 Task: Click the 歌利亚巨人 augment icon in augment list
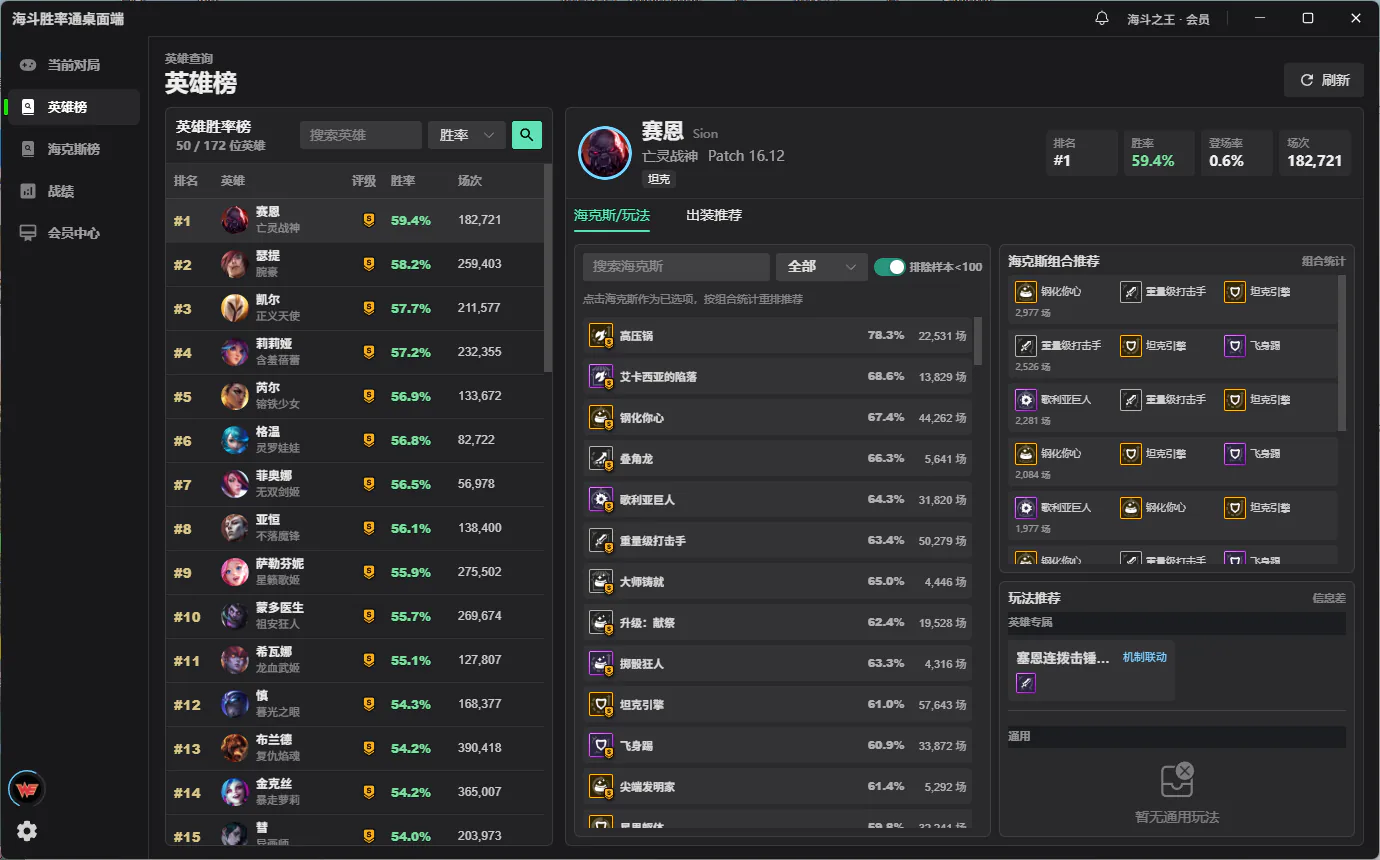(x=601, y=499)
